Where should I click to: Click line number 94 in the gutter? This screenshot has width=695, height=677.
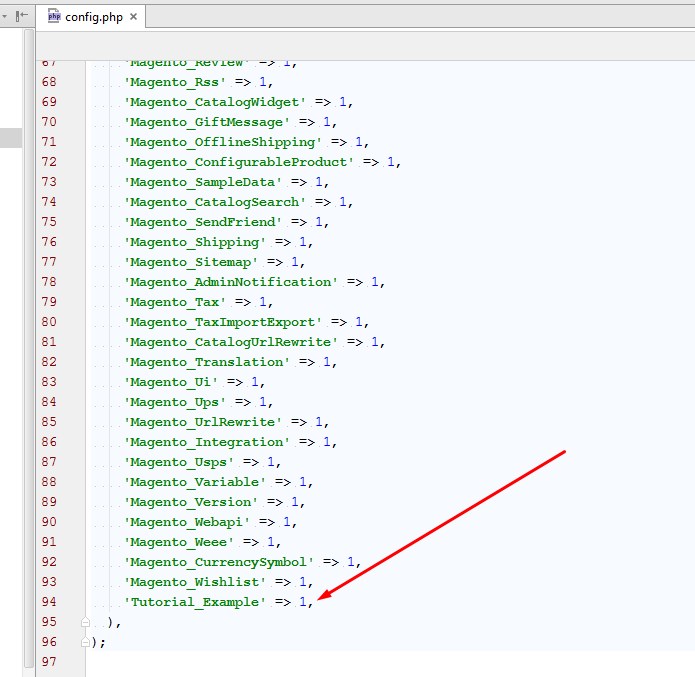click(49, 602)
